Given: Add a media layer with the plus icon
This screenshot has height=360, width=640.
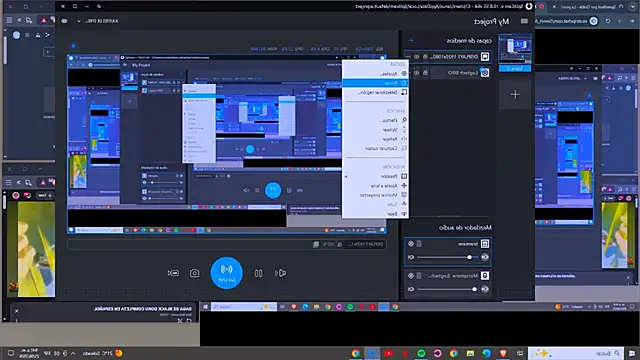Looking at the screenshot, I should [411, 40].
